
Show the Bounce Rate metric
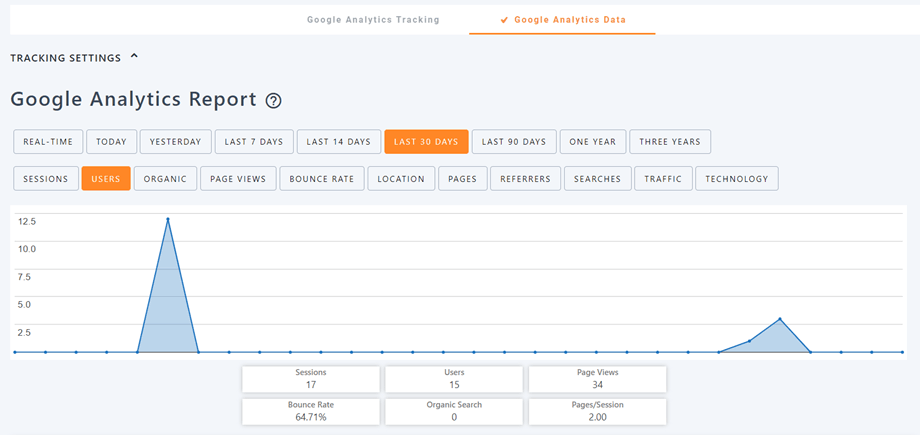click(321, 179)
